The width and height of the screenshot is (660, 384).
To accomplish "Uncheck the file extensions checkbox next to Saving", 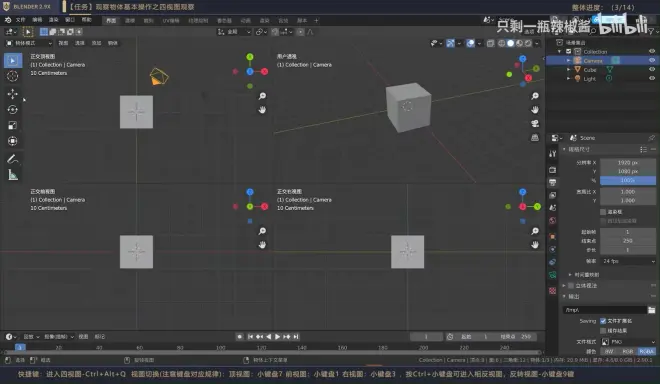I will click(603, 321).
